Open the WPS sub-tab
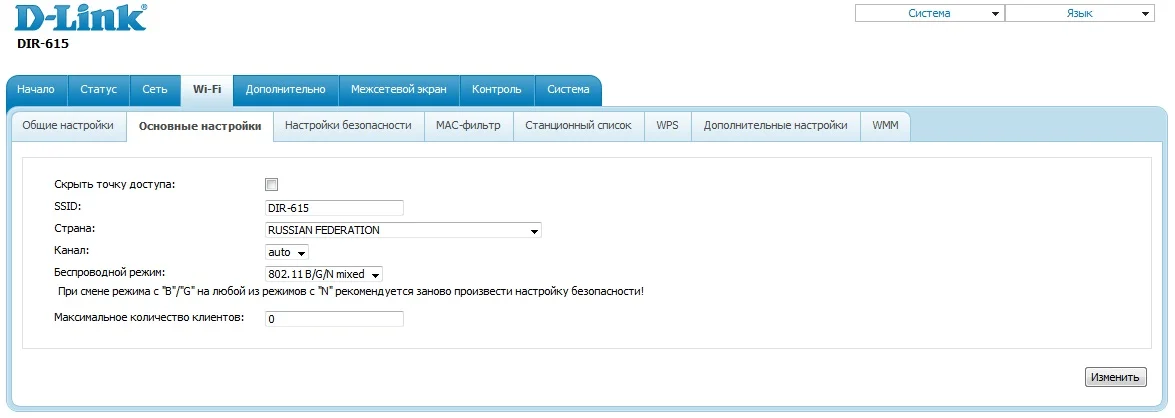Screen dimensions: 1175x418 click(667, 126)
